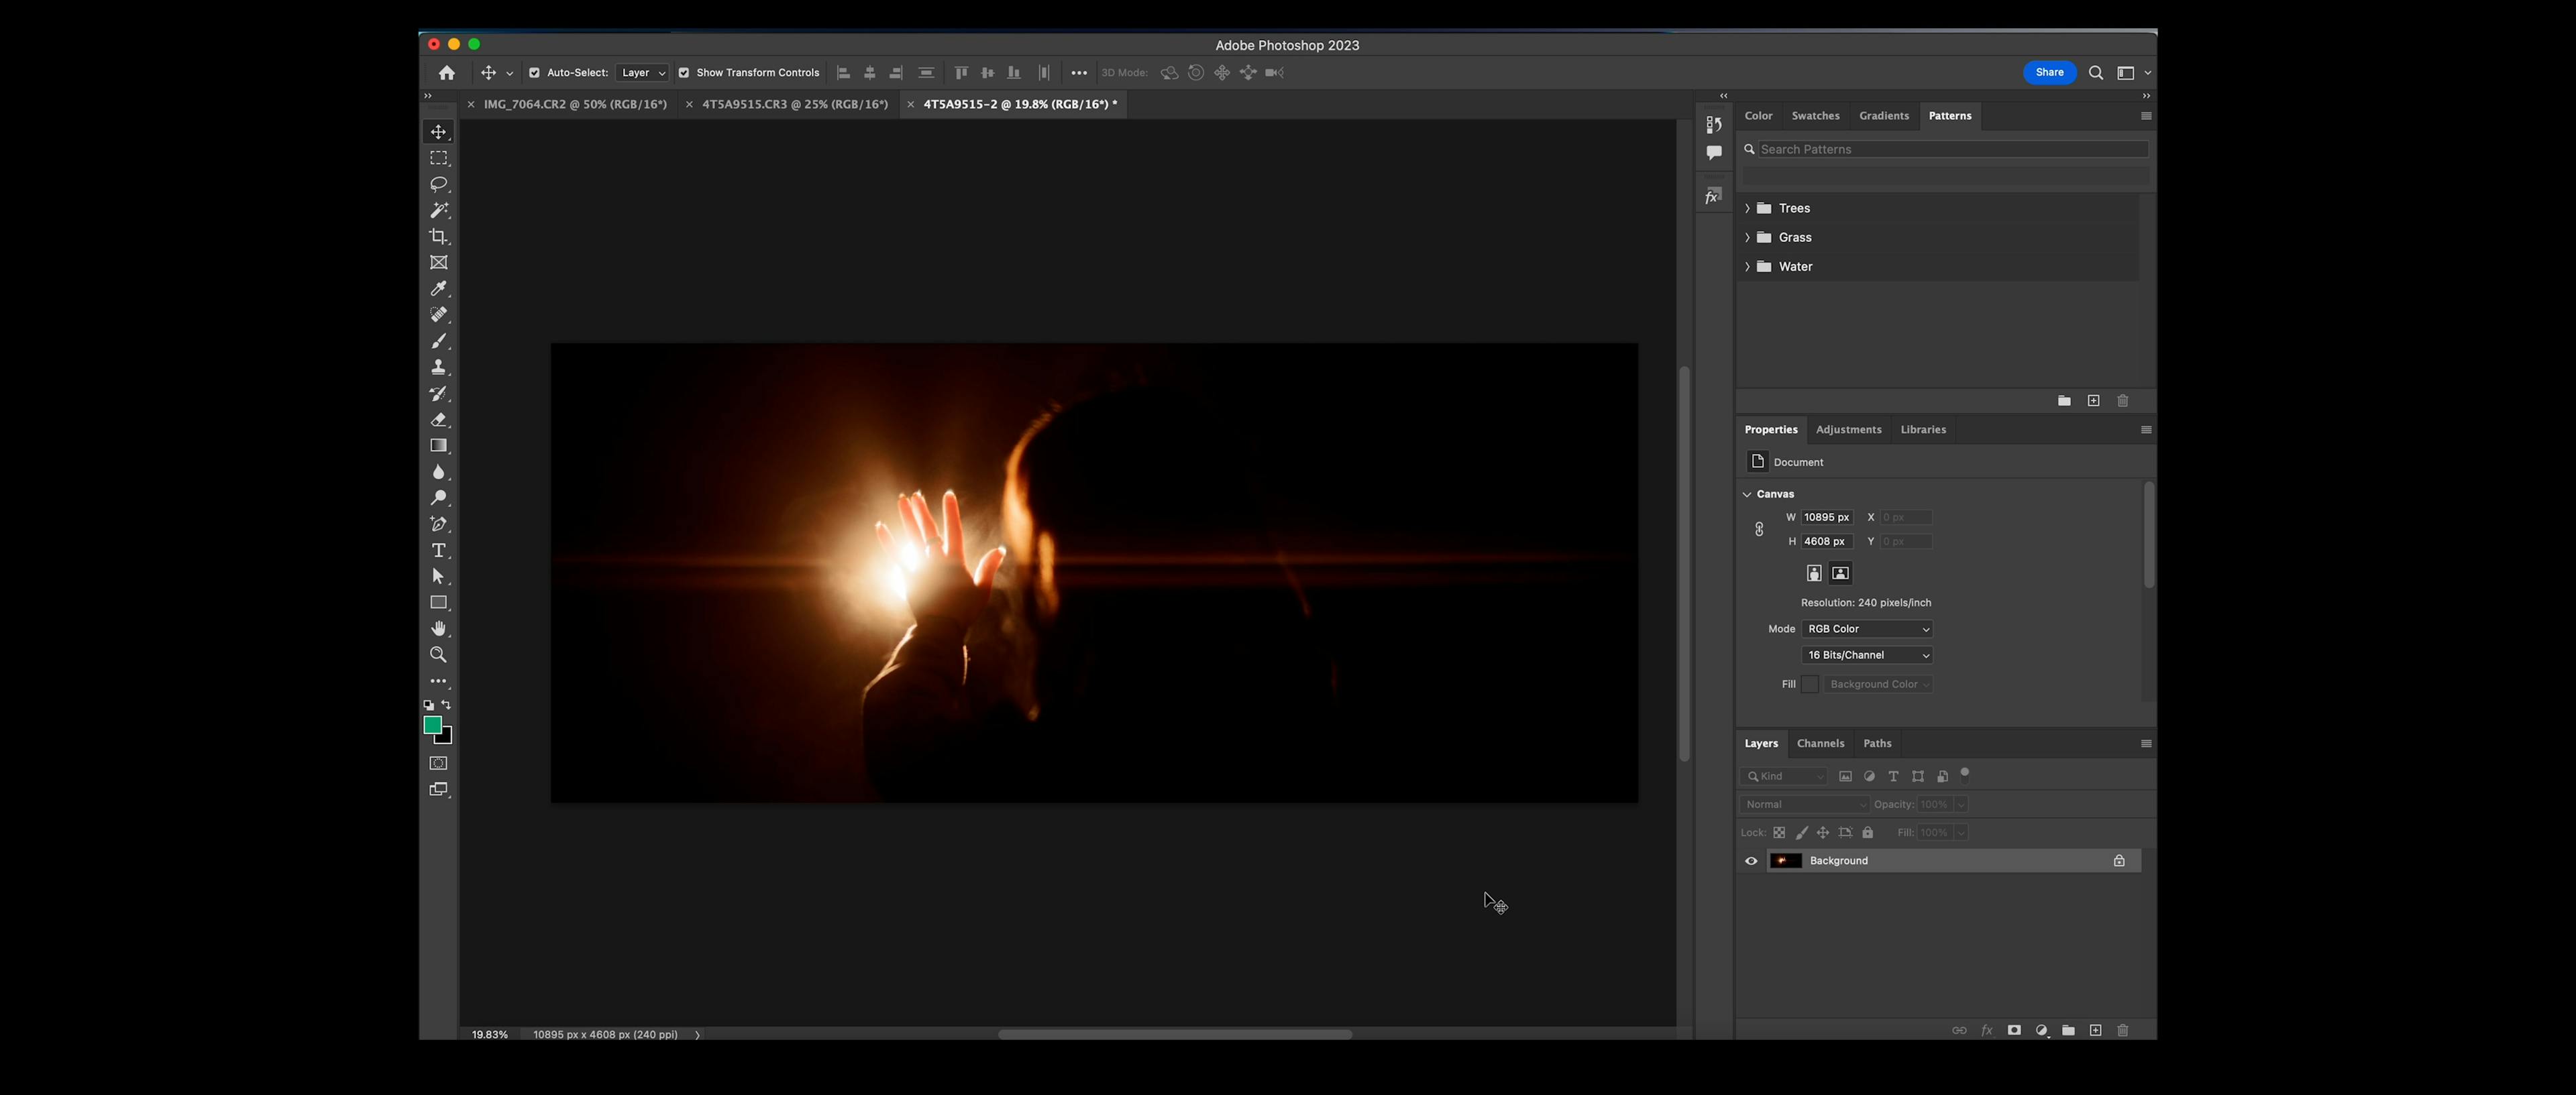Select the Hand tool
The width and height of the screenshot is (2576, 1095).
(438, 628)
